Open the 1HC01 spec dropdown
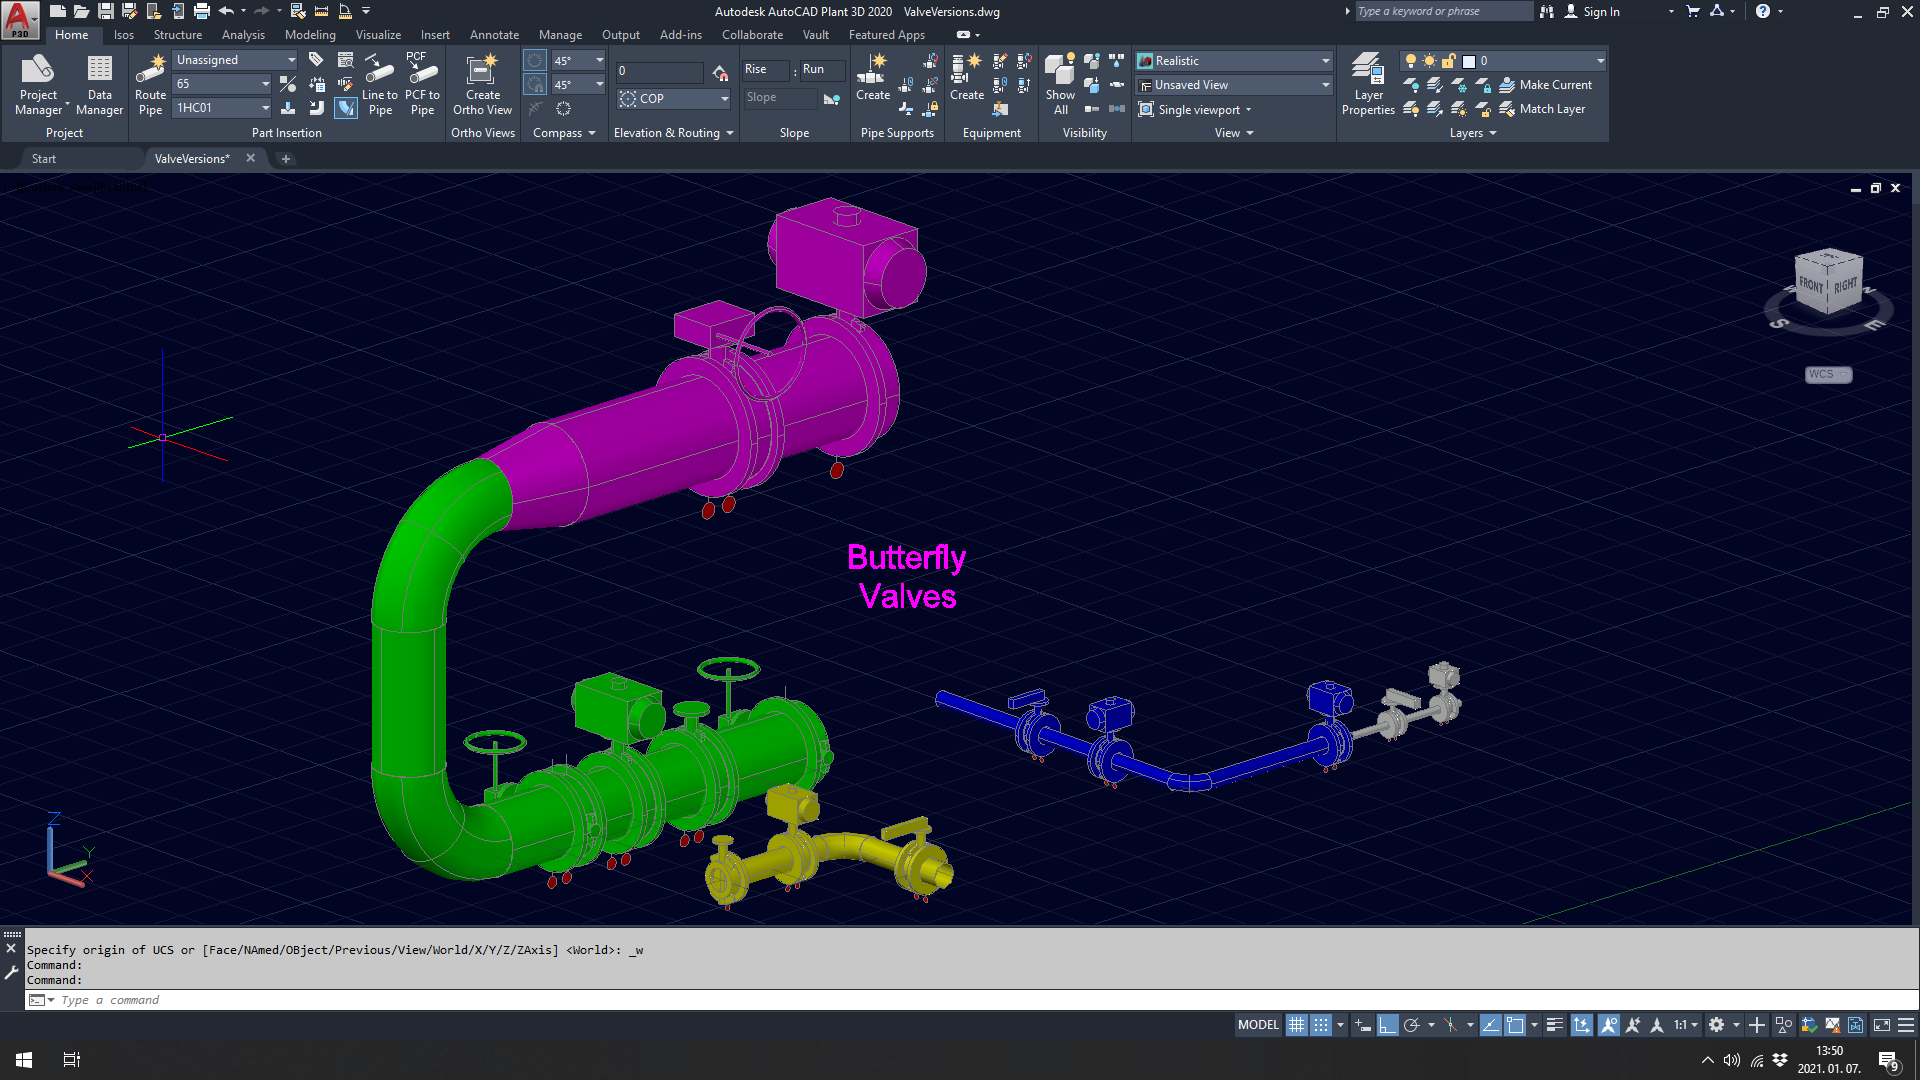 [265, 108]
